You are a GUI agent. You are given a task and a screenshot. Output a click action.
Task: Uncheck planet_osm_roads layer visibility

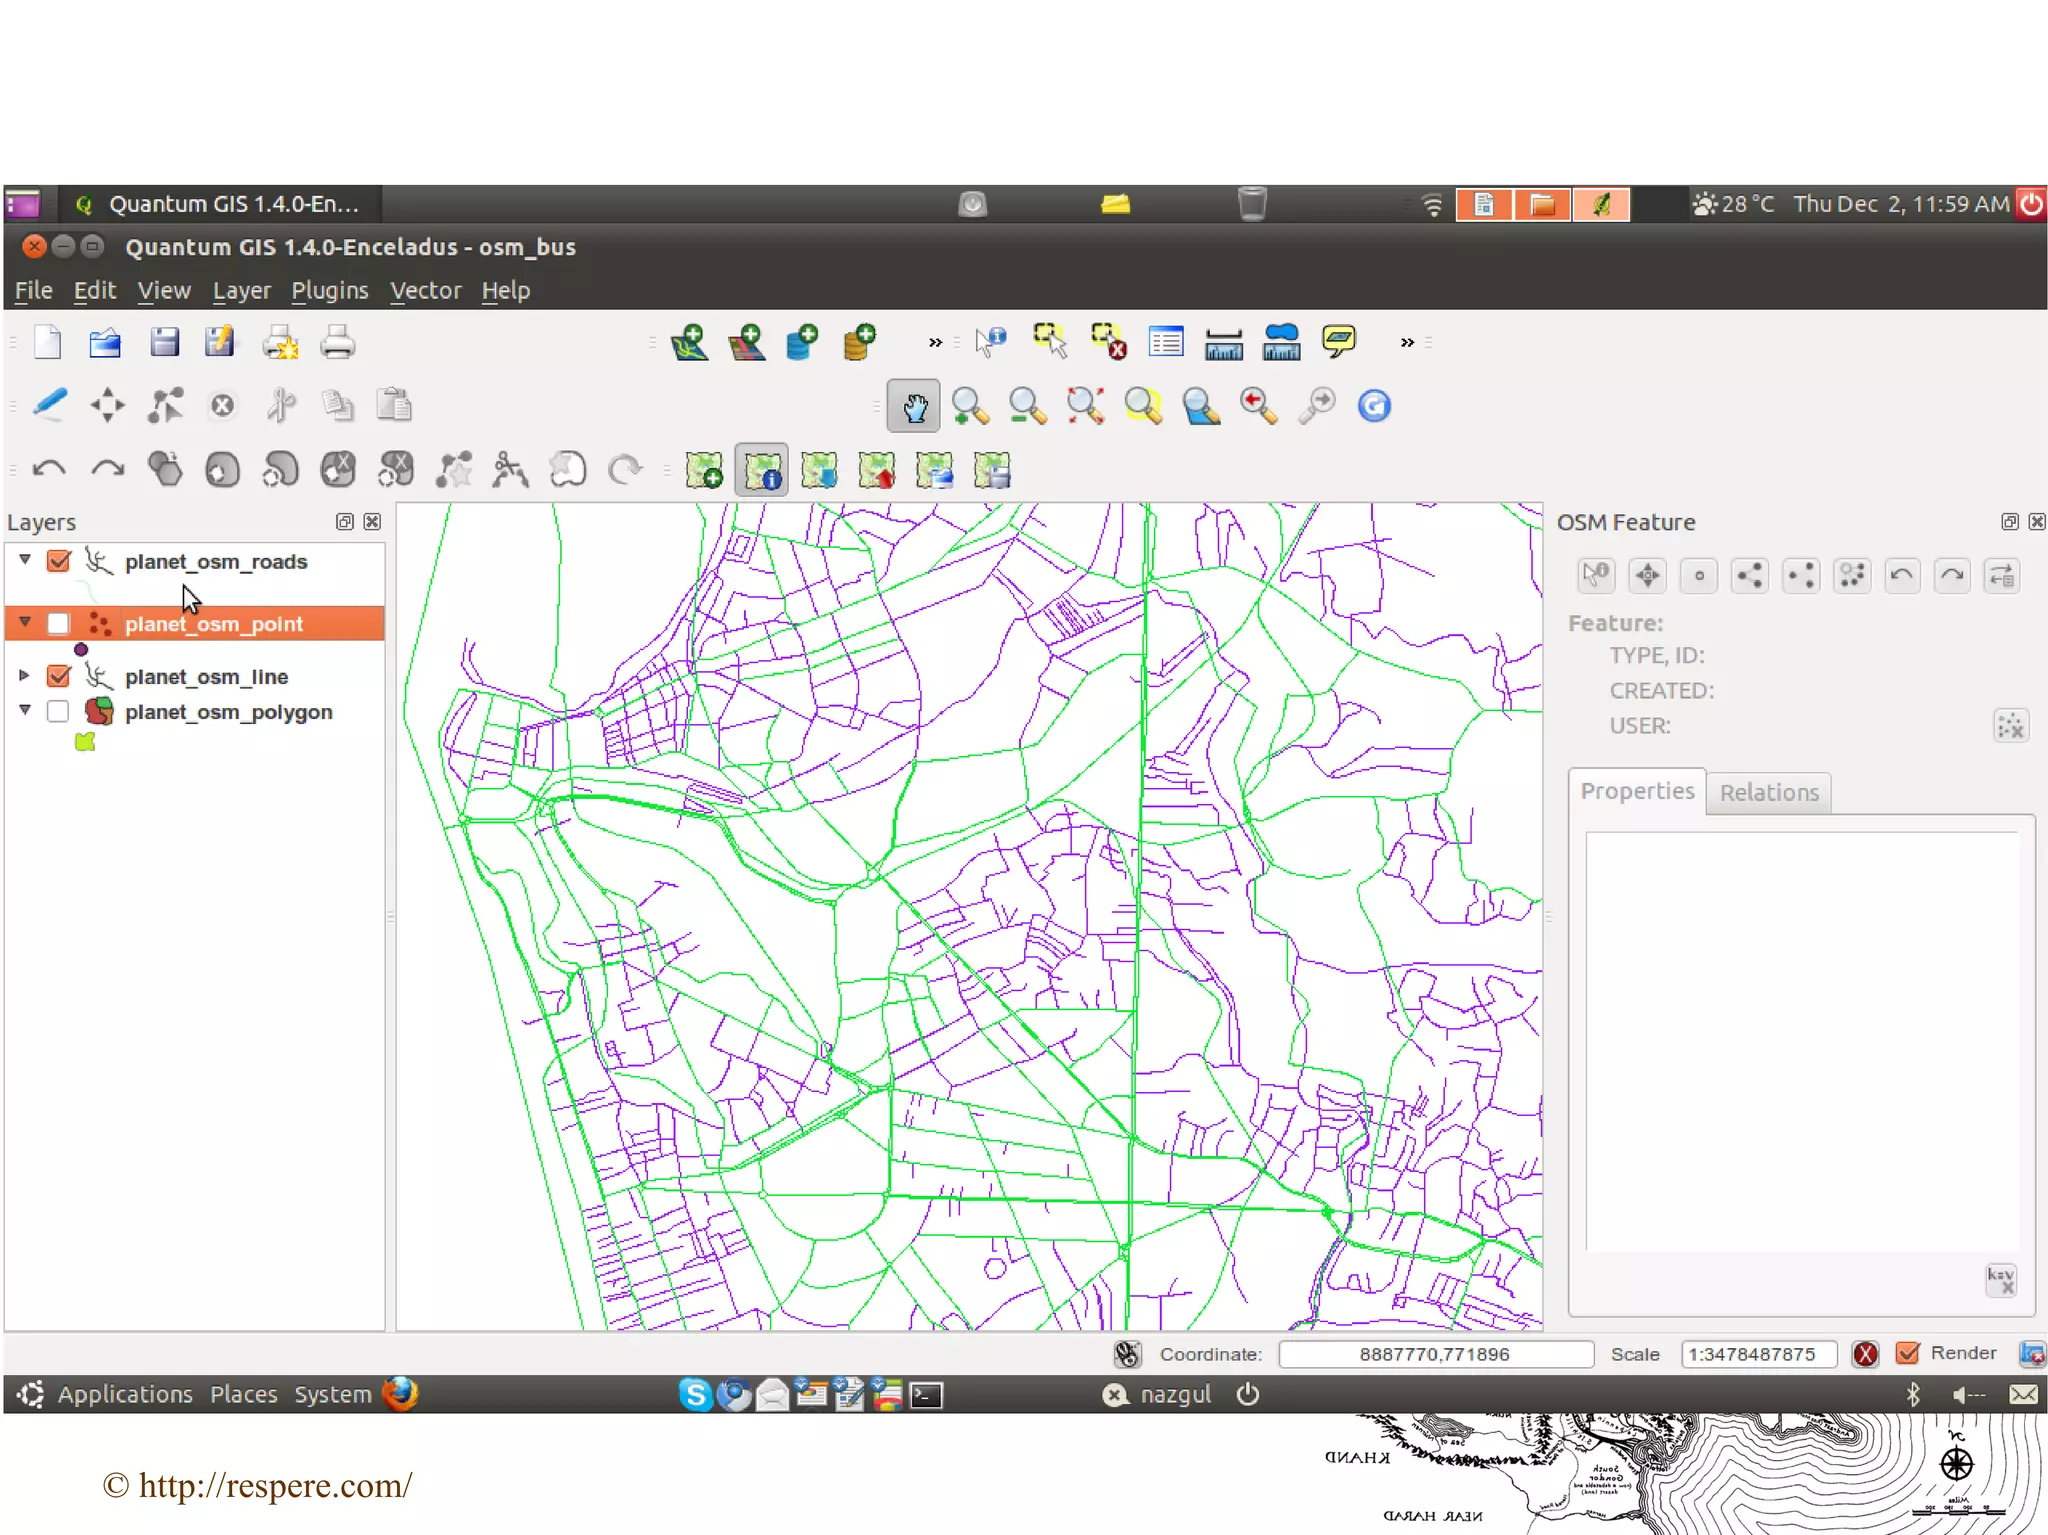click(x=59, y=561)
